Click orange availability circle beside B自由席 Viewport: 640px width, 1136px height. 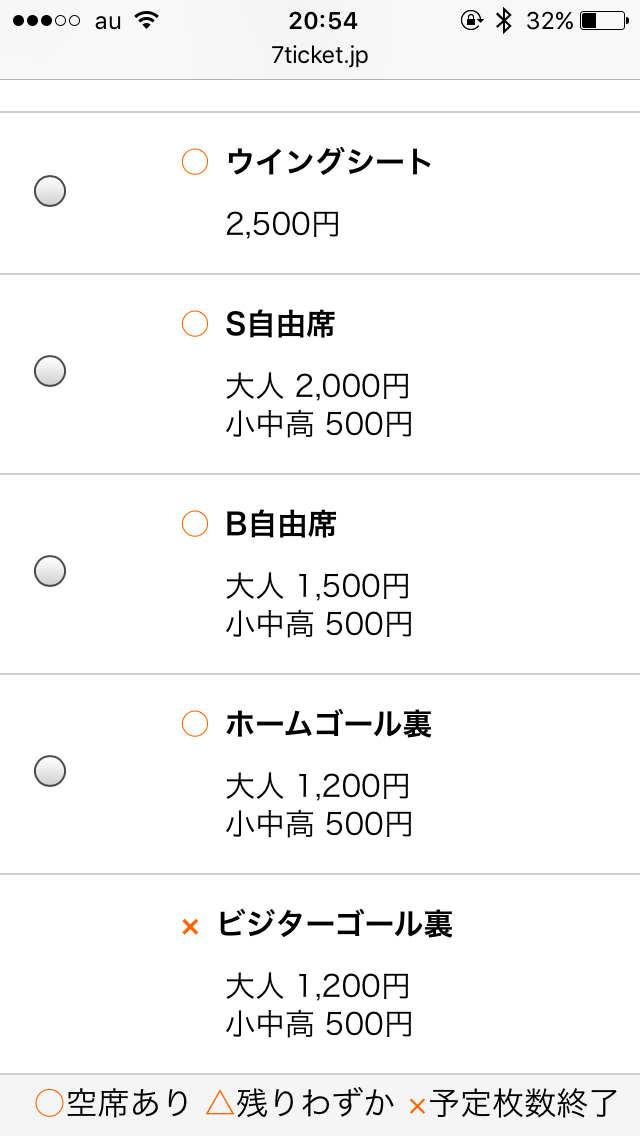click(x=195, y=523)
